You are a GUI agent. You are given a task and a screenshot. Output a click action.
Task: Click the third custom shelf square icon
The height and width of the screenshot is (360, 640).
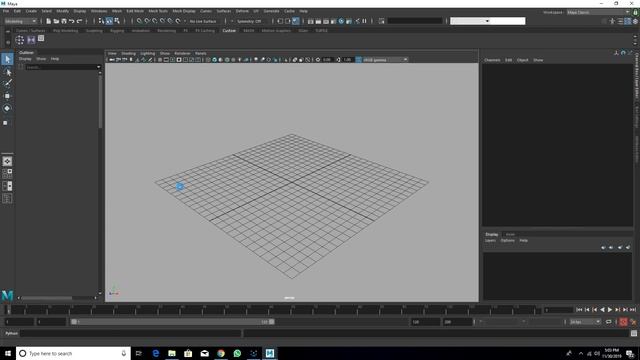coord(41,38)
